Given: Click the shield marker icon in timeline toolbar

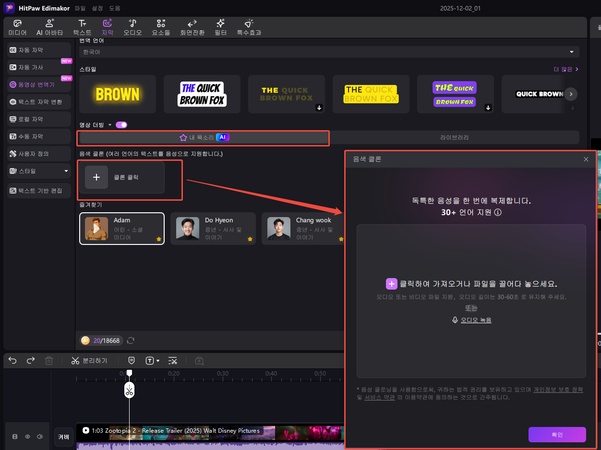Looking at the screenshot, I should click(x=131, y=361).
